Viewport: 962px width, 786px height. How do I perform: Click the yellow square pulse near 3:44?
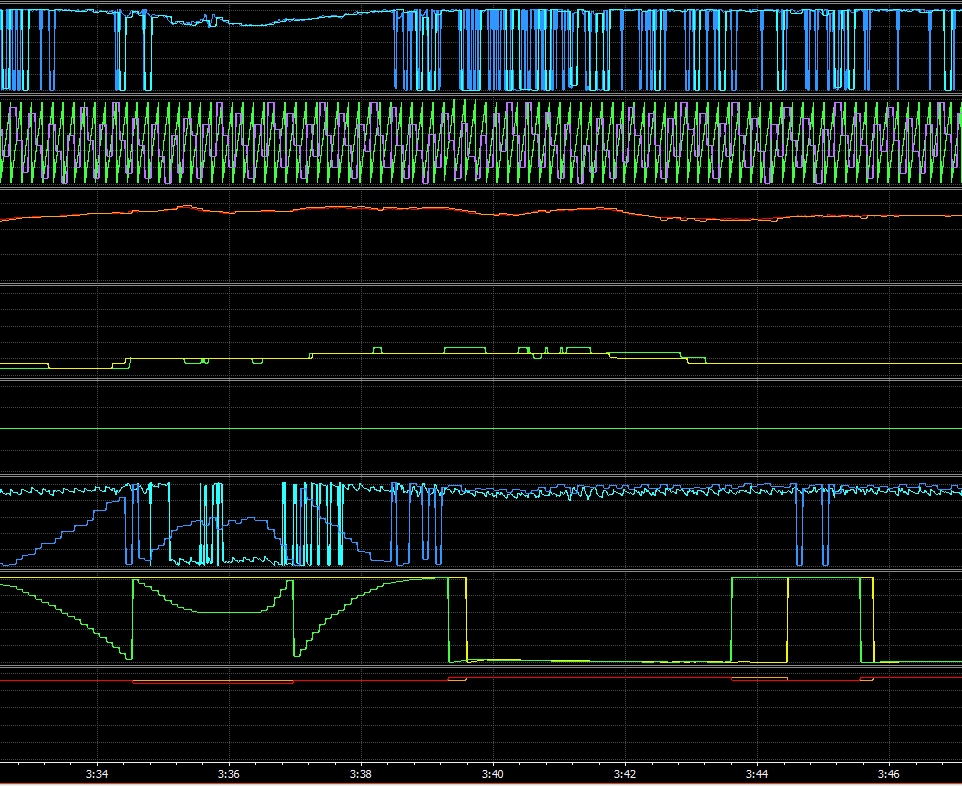coord(788,620)
